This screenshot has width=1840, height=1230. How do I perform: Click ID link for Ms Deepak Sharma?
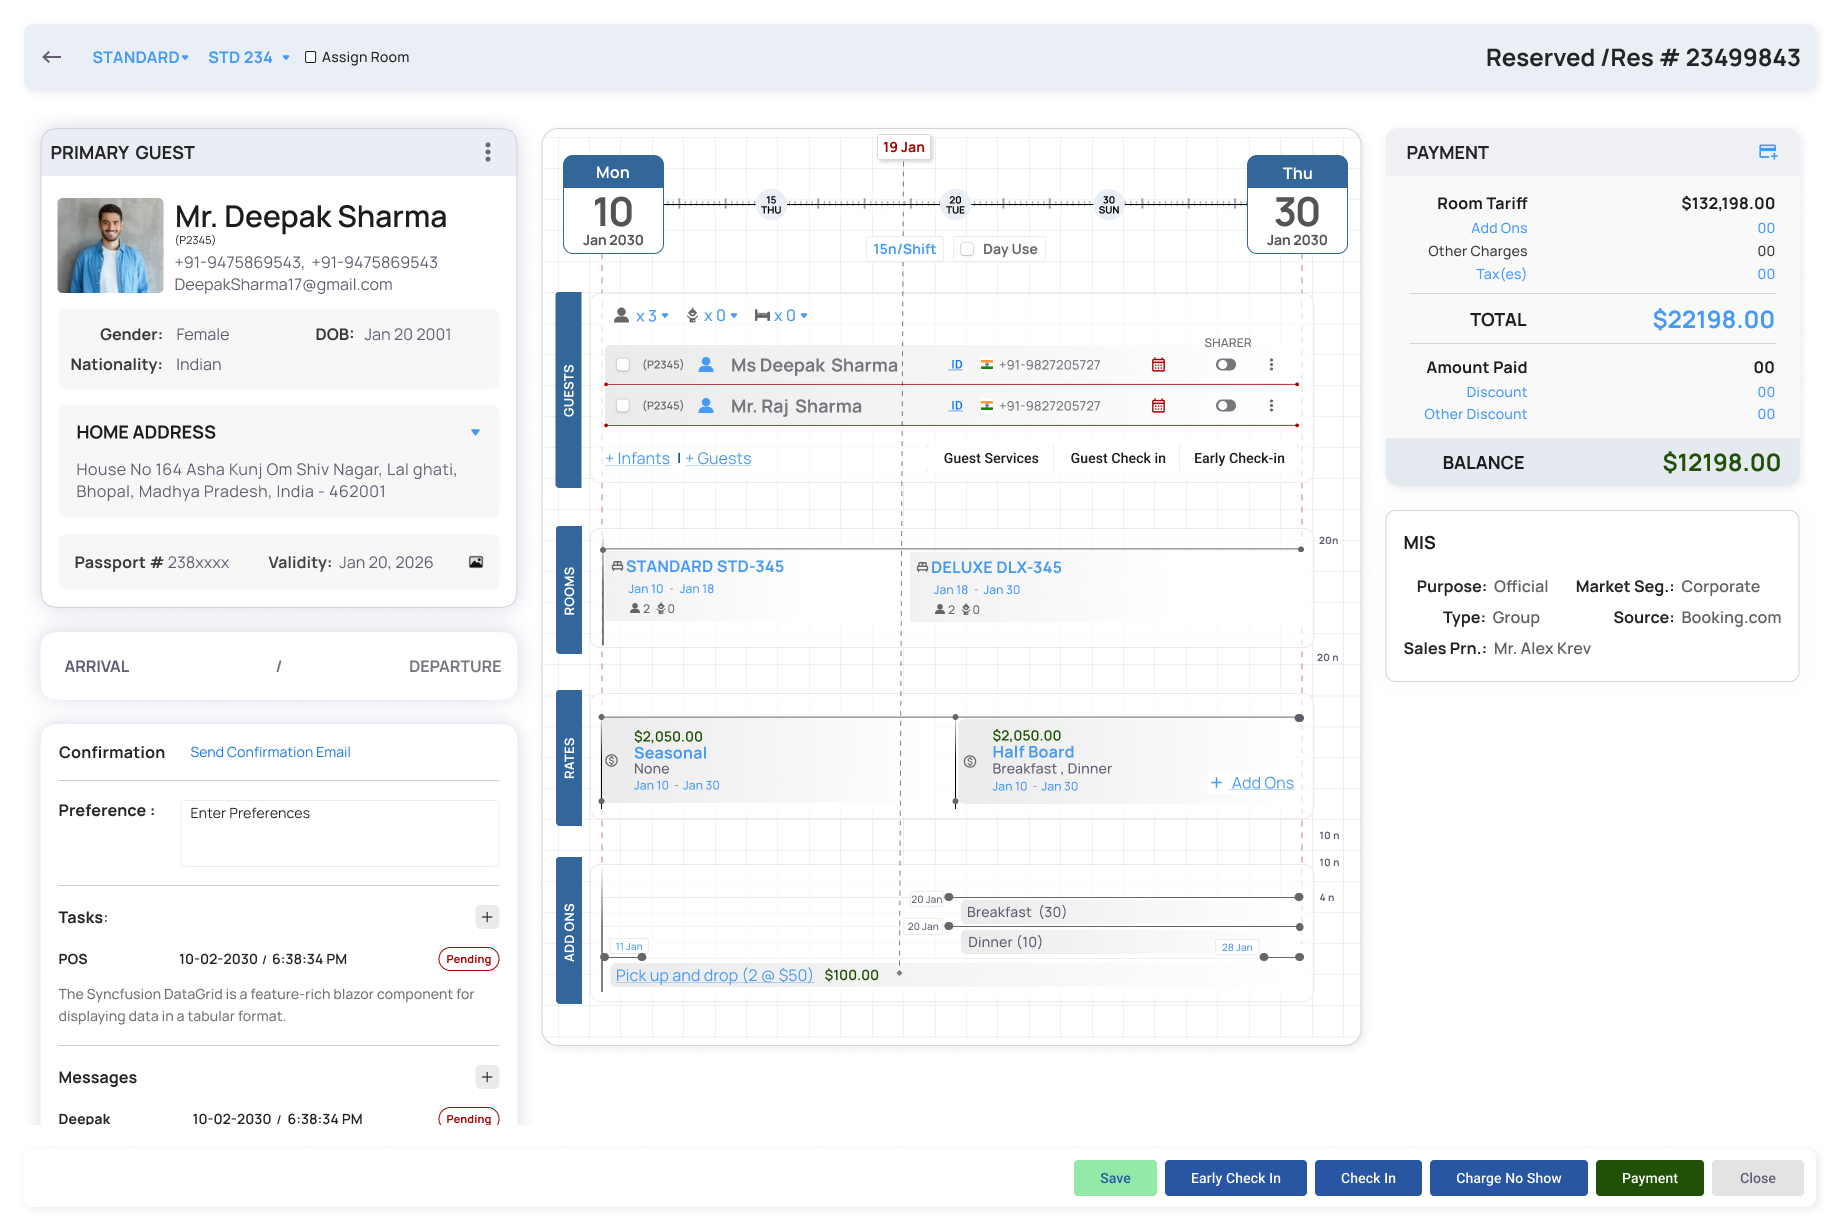(x=956, y=365)
